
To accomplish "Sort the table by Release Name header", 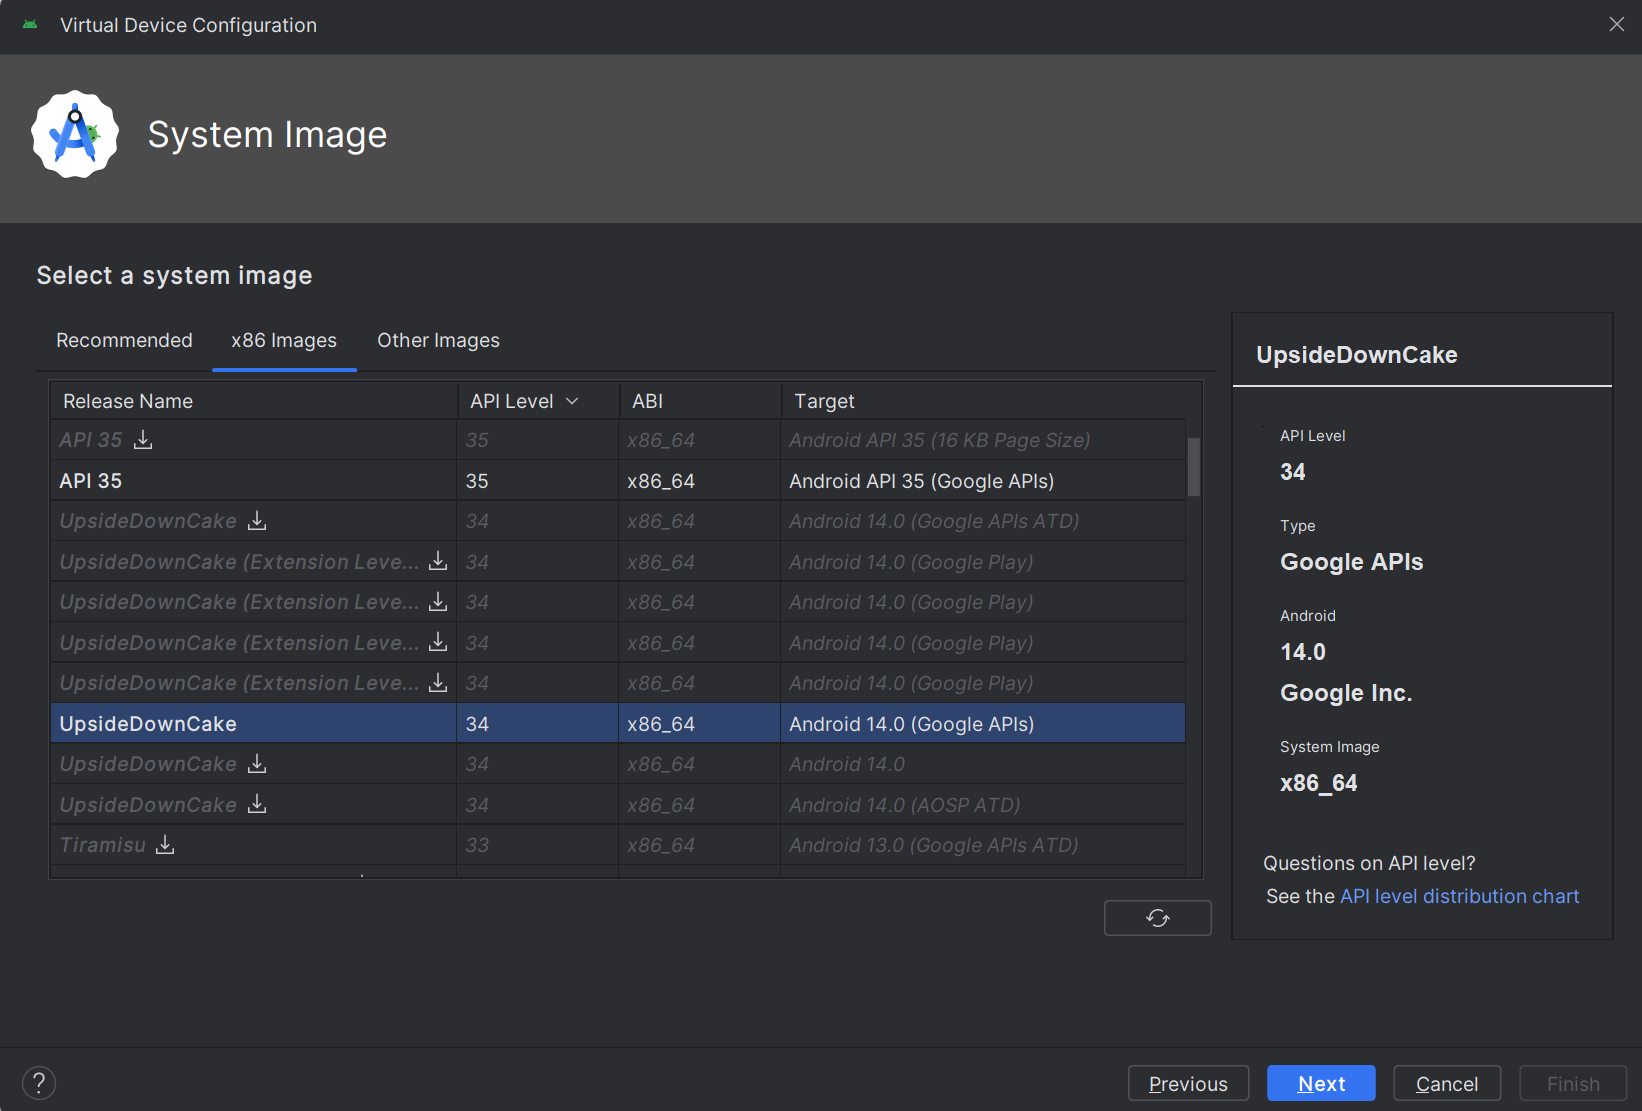I will point(127,400).
